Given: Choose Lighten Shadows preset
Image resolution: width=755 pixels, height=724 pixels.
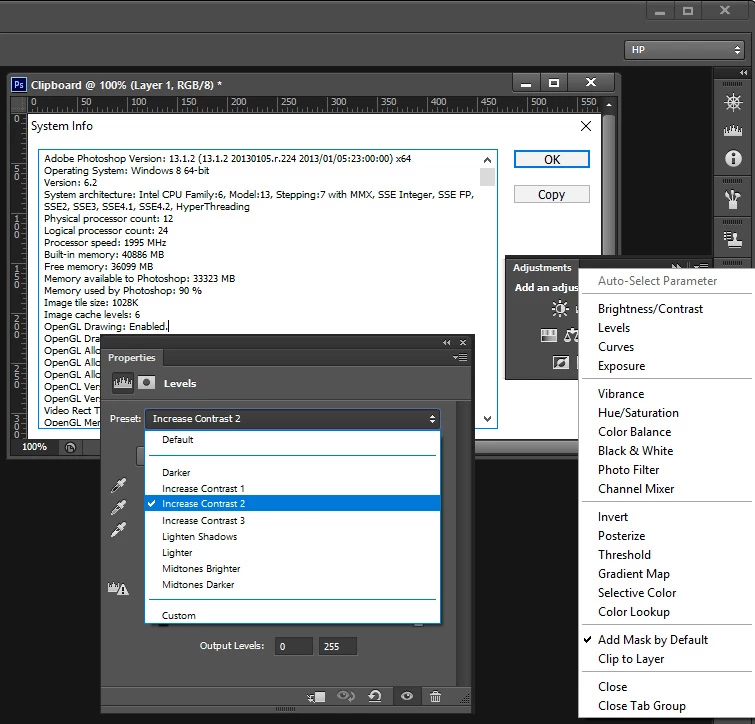Looking at the screenshot, I should pyautogui.click(x=293, y=537).
